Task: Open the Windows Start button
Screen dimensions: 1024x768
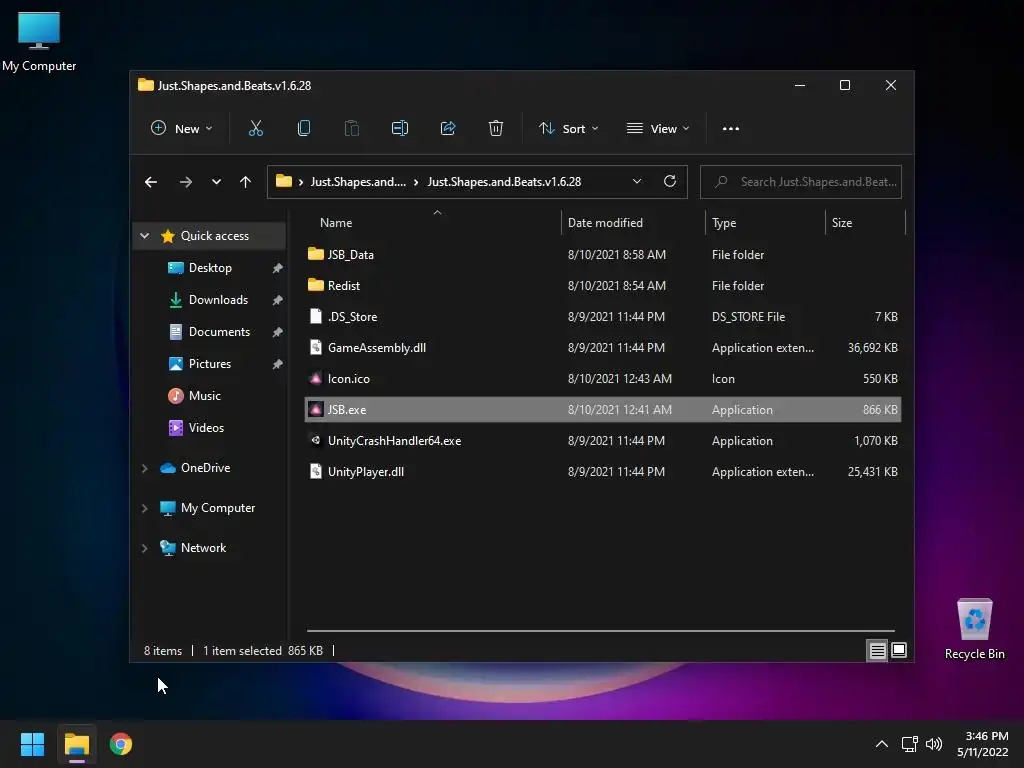Action: pos(32,744)
